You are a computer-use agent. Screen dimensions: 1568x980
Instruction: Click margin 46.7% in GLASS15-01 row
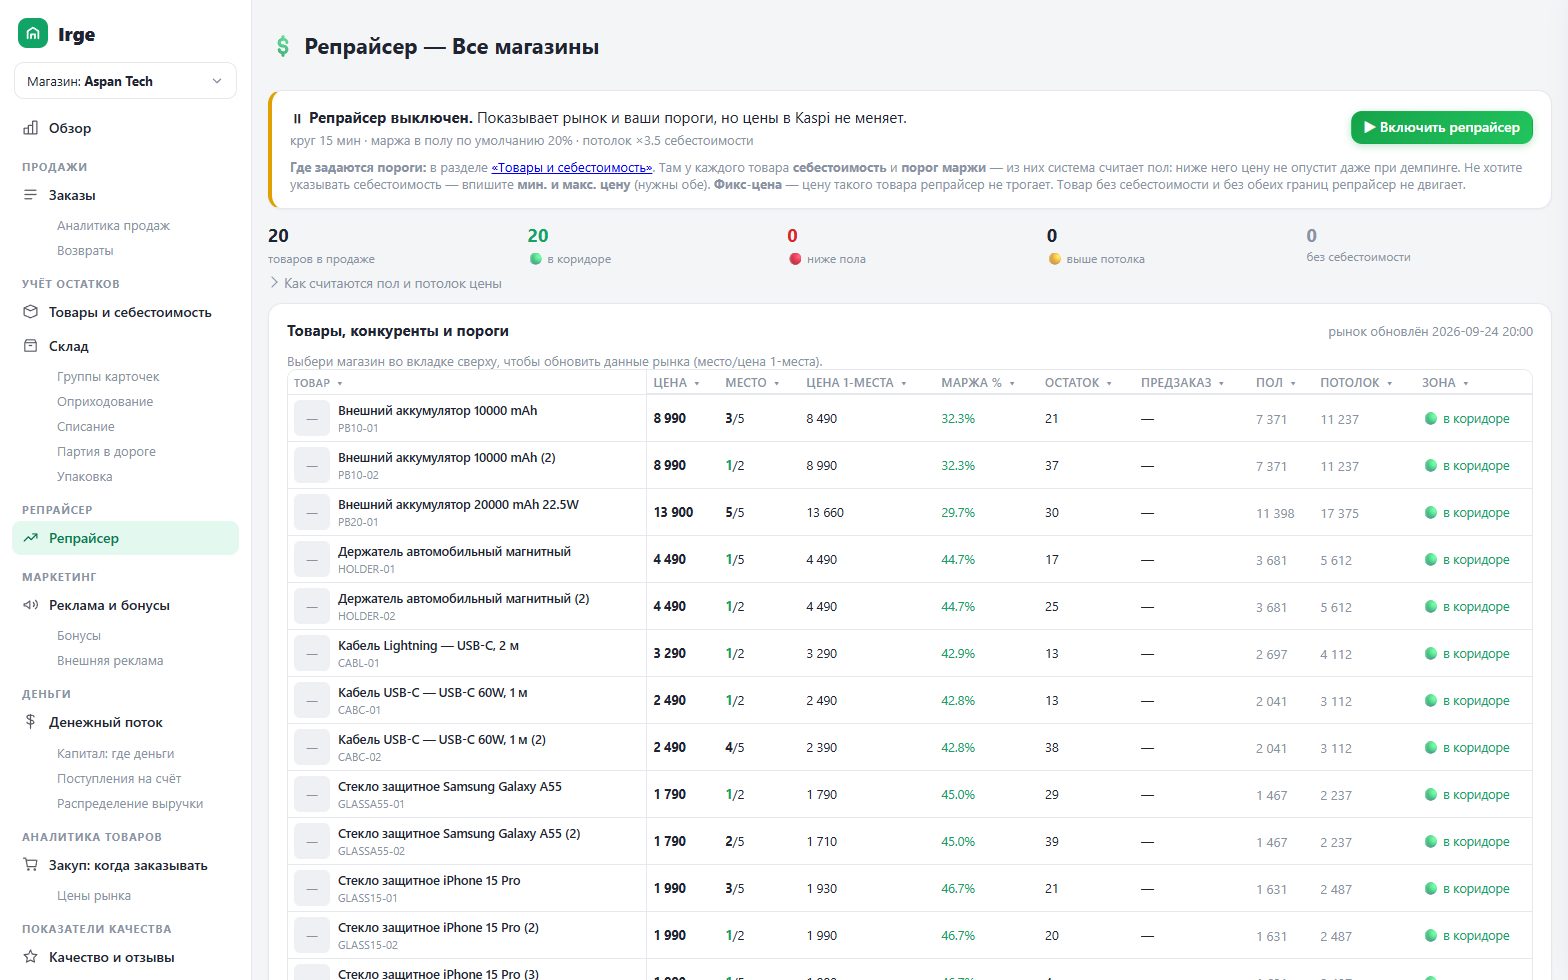(958, 888)
